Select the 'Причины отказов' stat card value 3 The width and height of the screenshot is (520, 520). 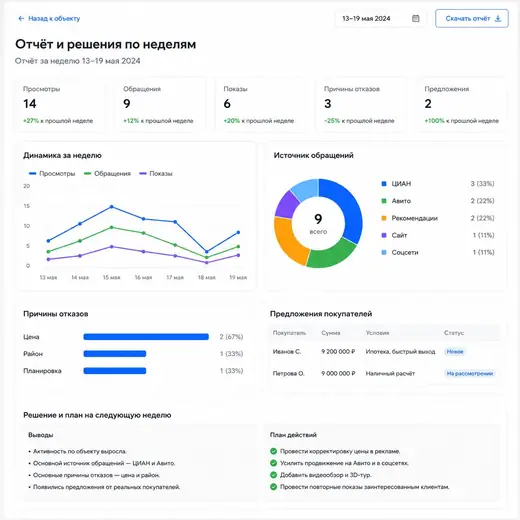click(x=328, y=104)
